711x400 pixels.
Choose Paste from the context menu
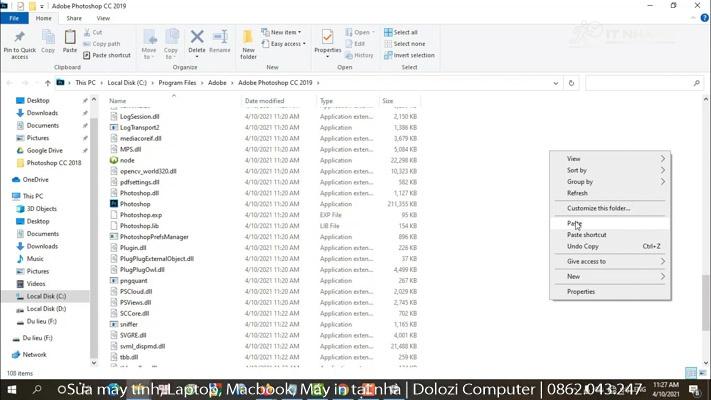575,223
